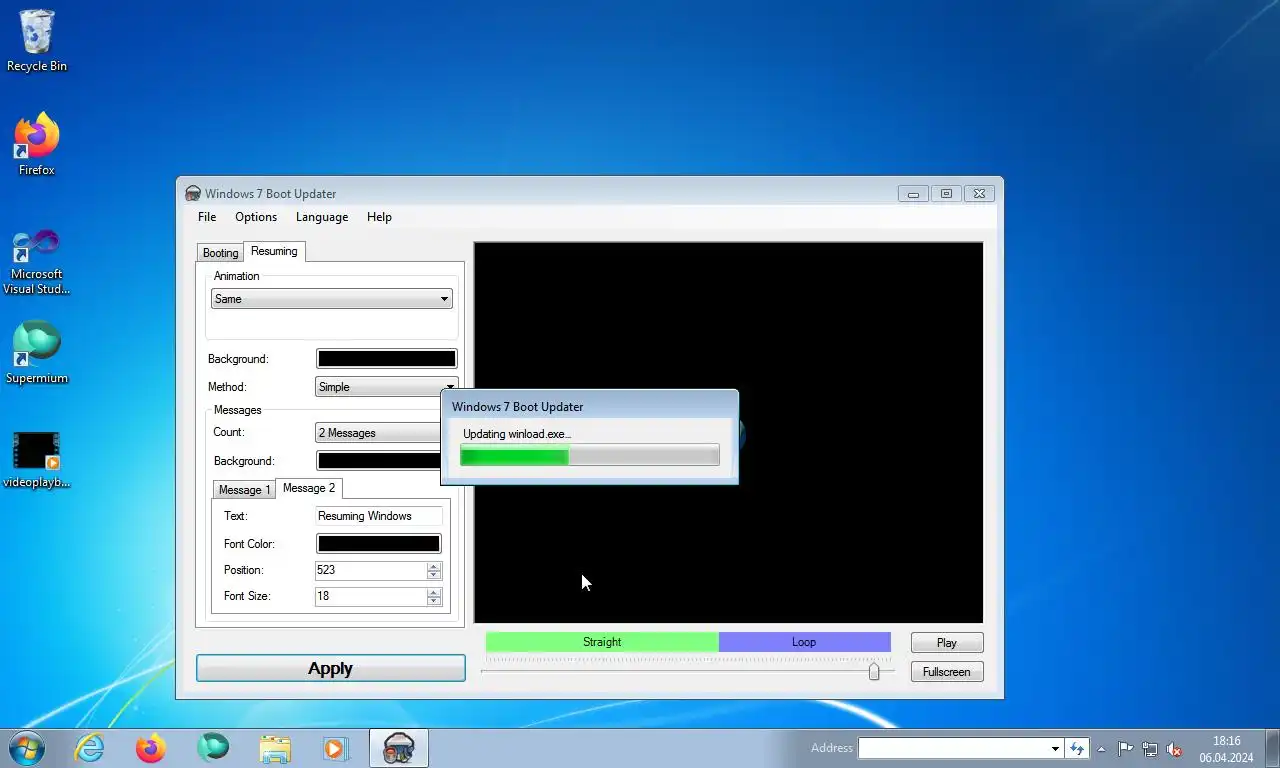Click the Position value field 523
Image resolution: width=1280 pixels, height=768 pixels.
[x=370, y=570]
